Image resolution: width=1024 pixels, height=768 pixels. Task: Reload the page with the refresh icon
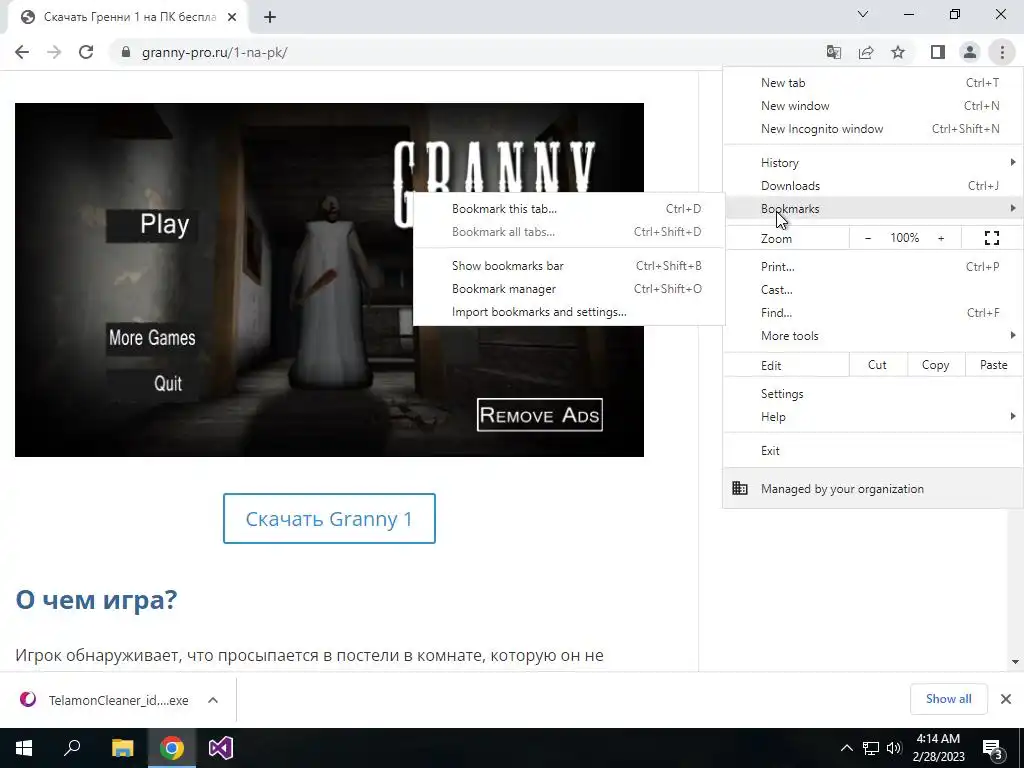coord(86,52)
